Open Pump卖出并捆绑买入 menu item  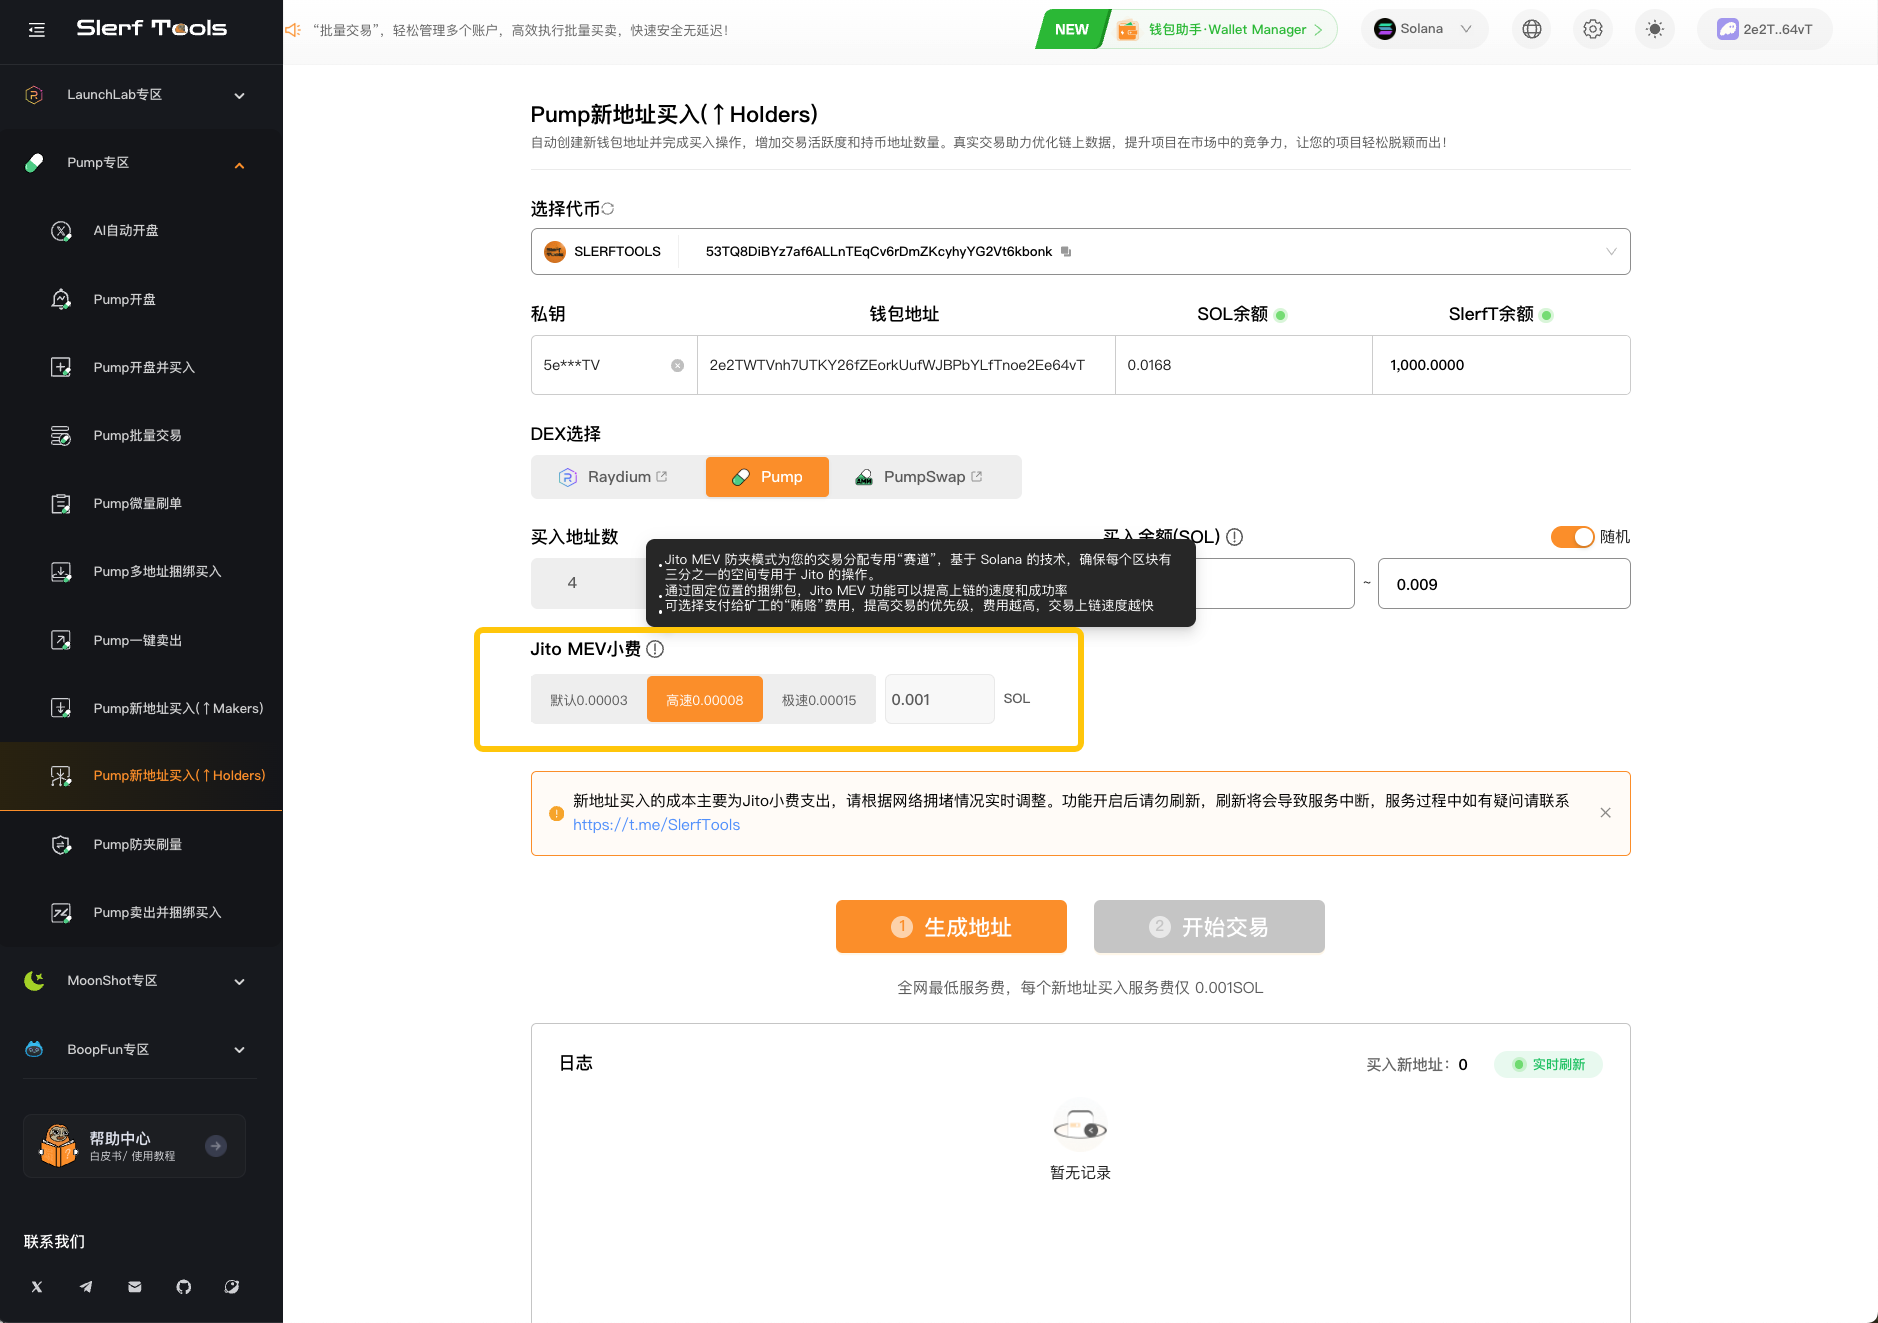[x=141, y=912]
